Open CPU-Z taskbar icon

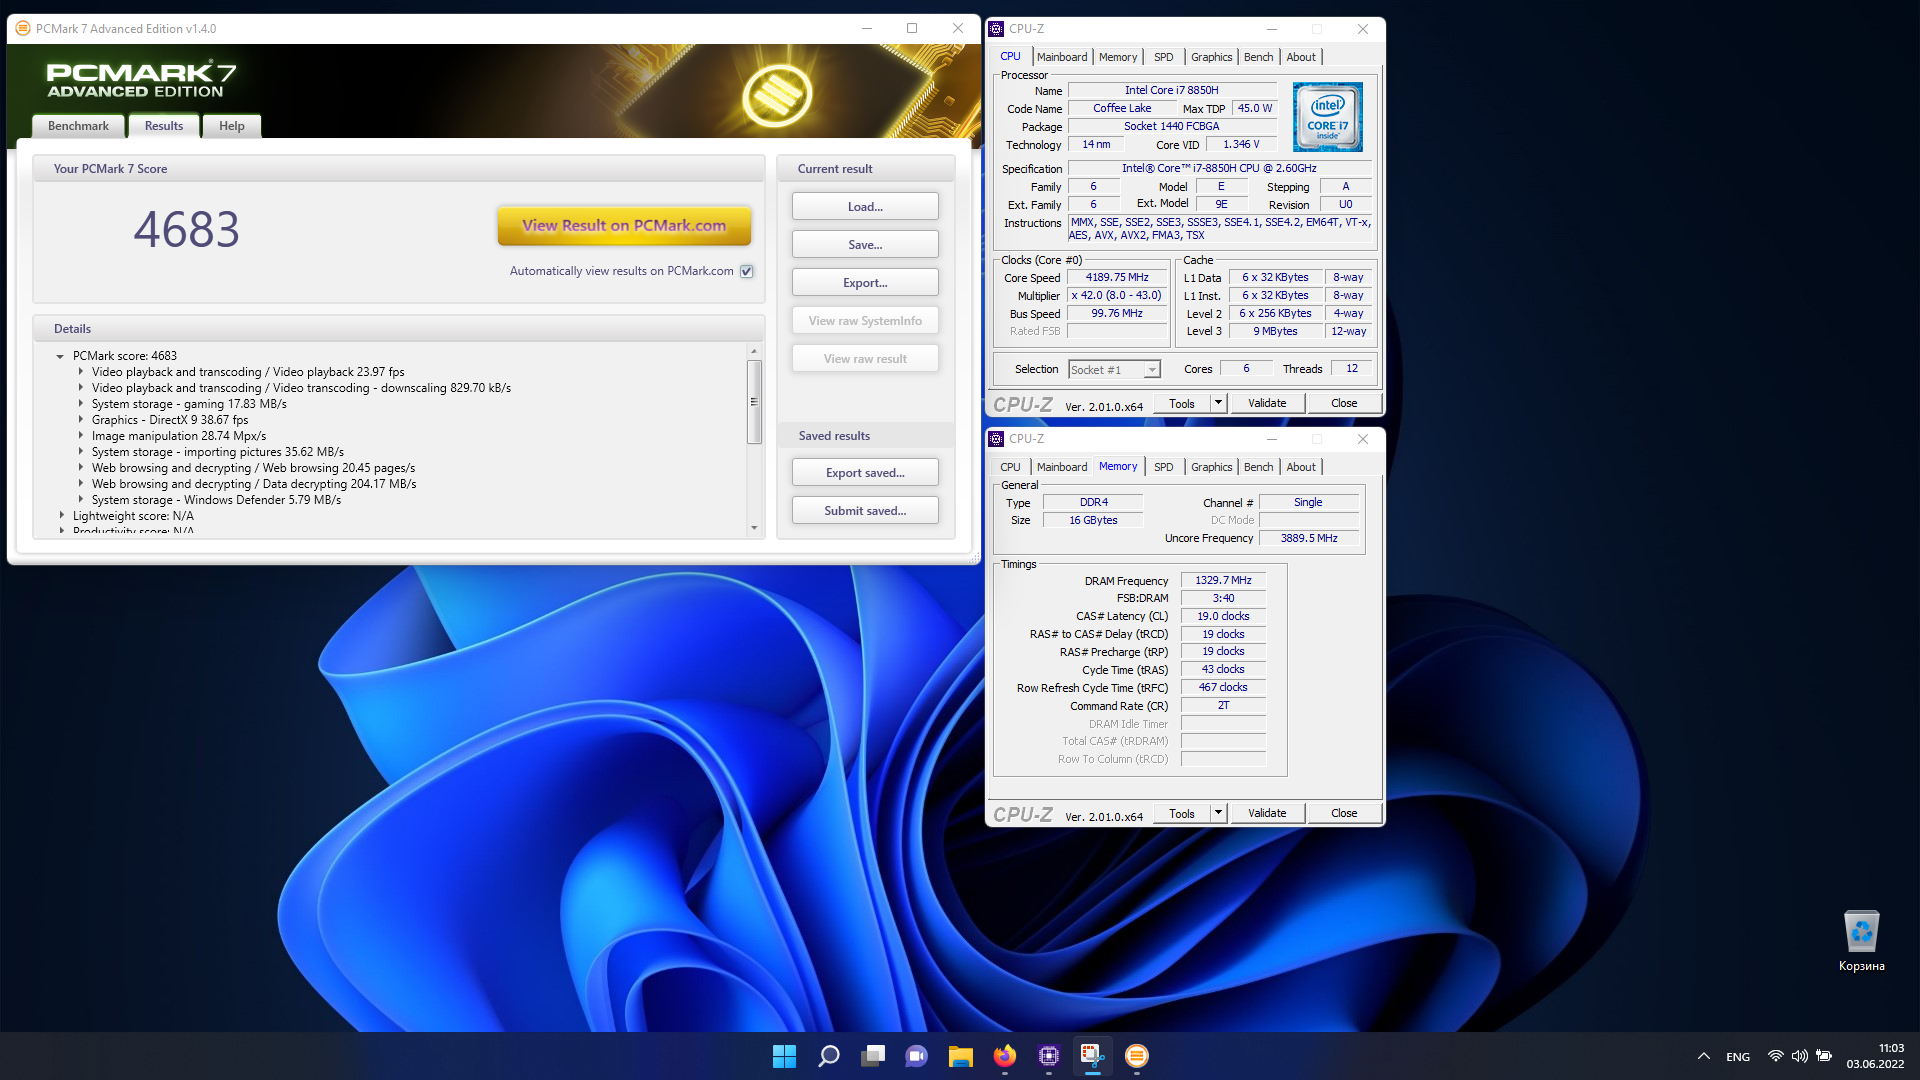[x=1048, y=1056]
